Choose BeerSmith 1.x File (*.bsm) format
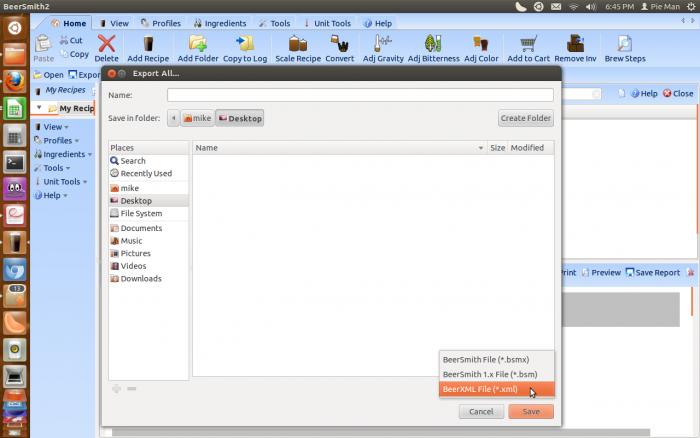Screen dimensions: 700x438 pyautogui.click(x=496, y=374)
